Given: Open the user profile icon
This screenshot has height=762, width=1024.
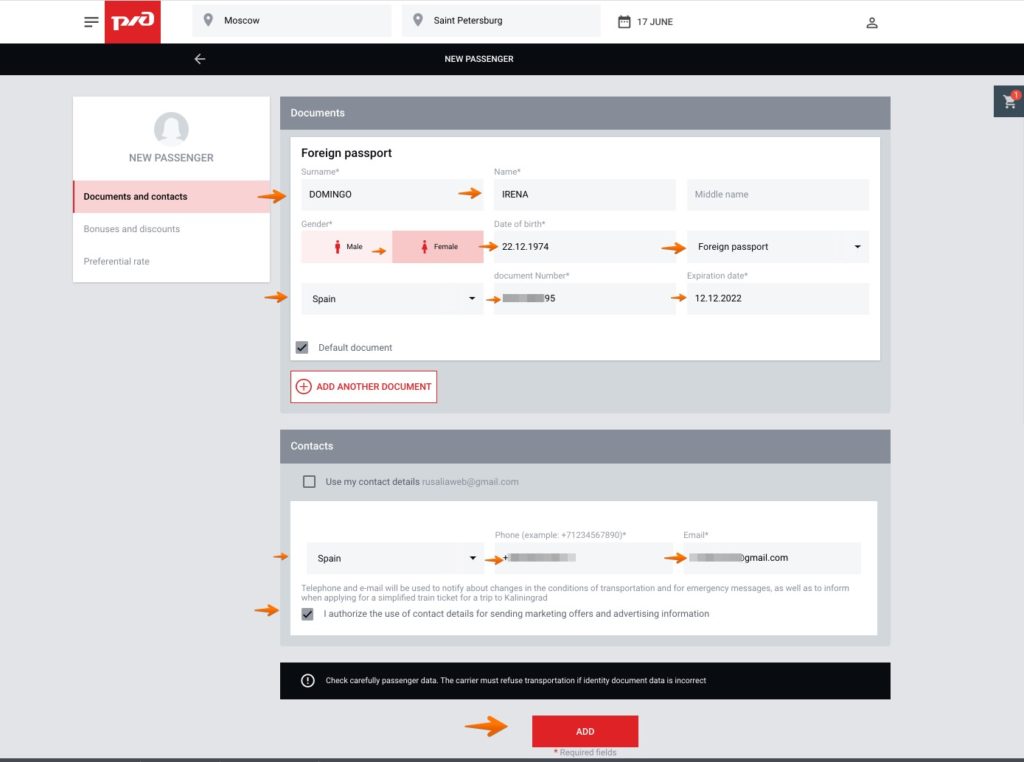Looking at the screenshot, I should point(871,22).
